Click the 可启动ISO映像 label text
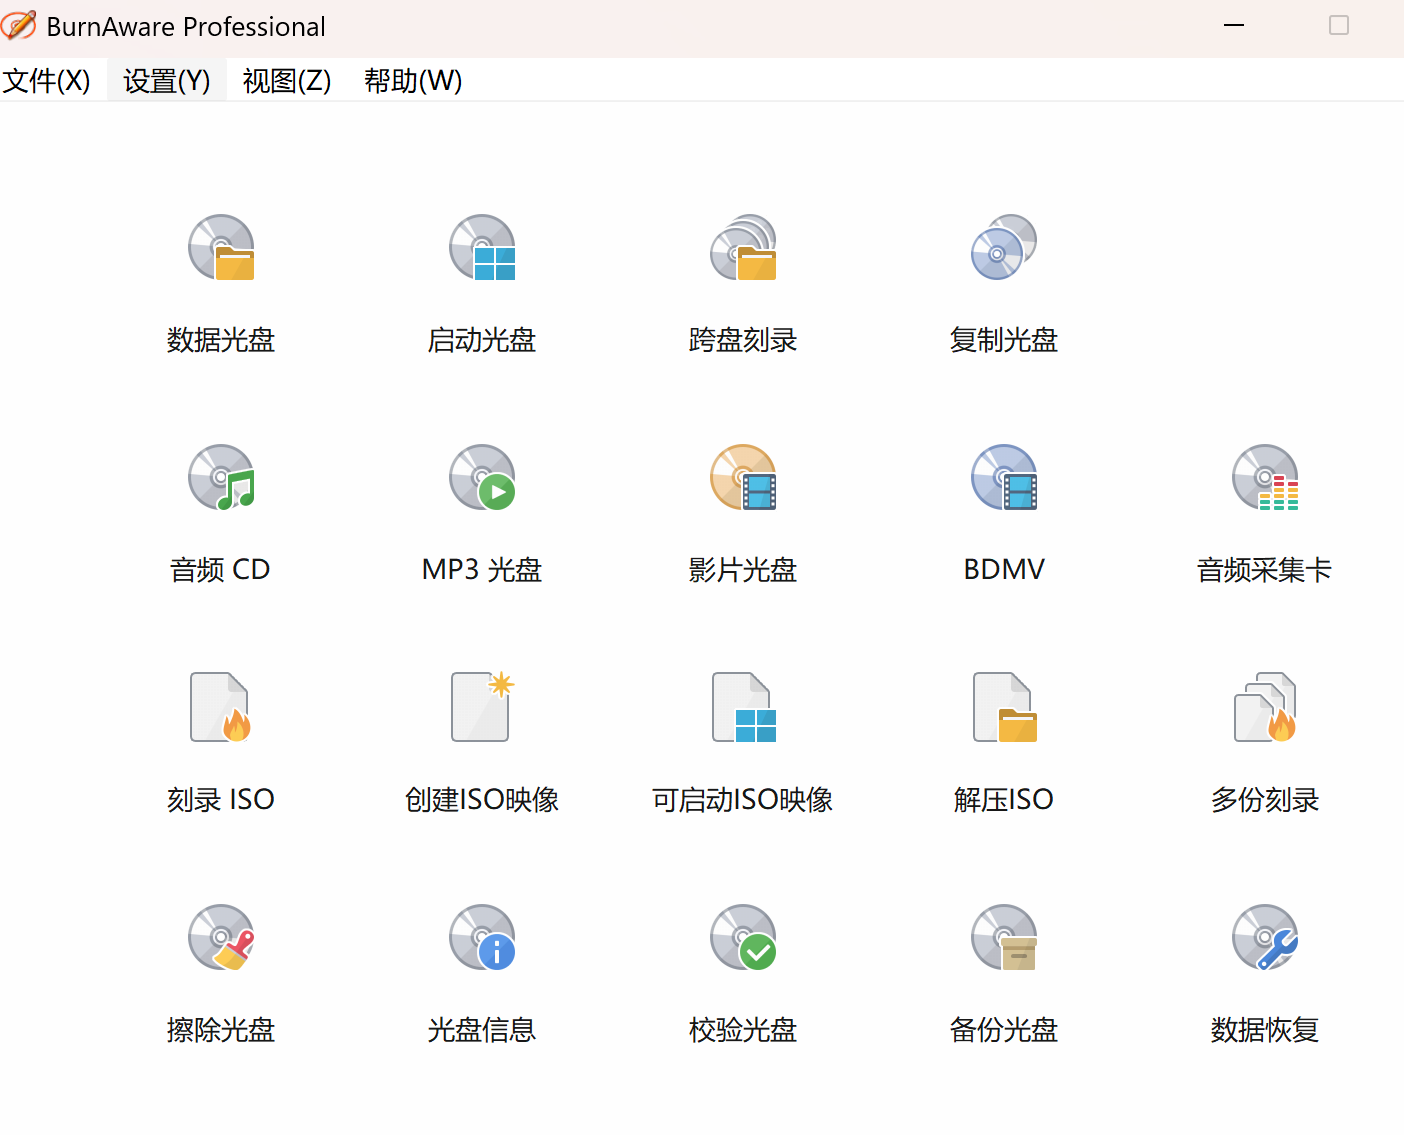 pyautogui.click(x=743, y=800)
